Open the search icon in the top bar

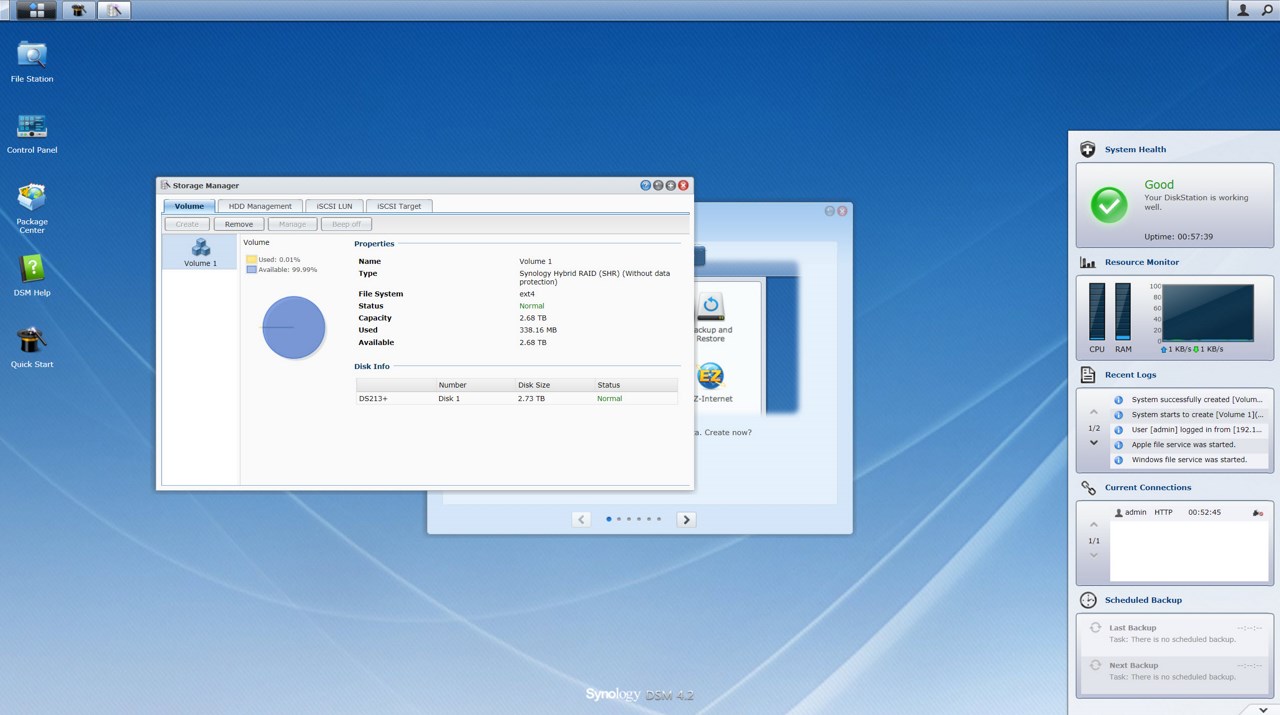(1268, 10)
